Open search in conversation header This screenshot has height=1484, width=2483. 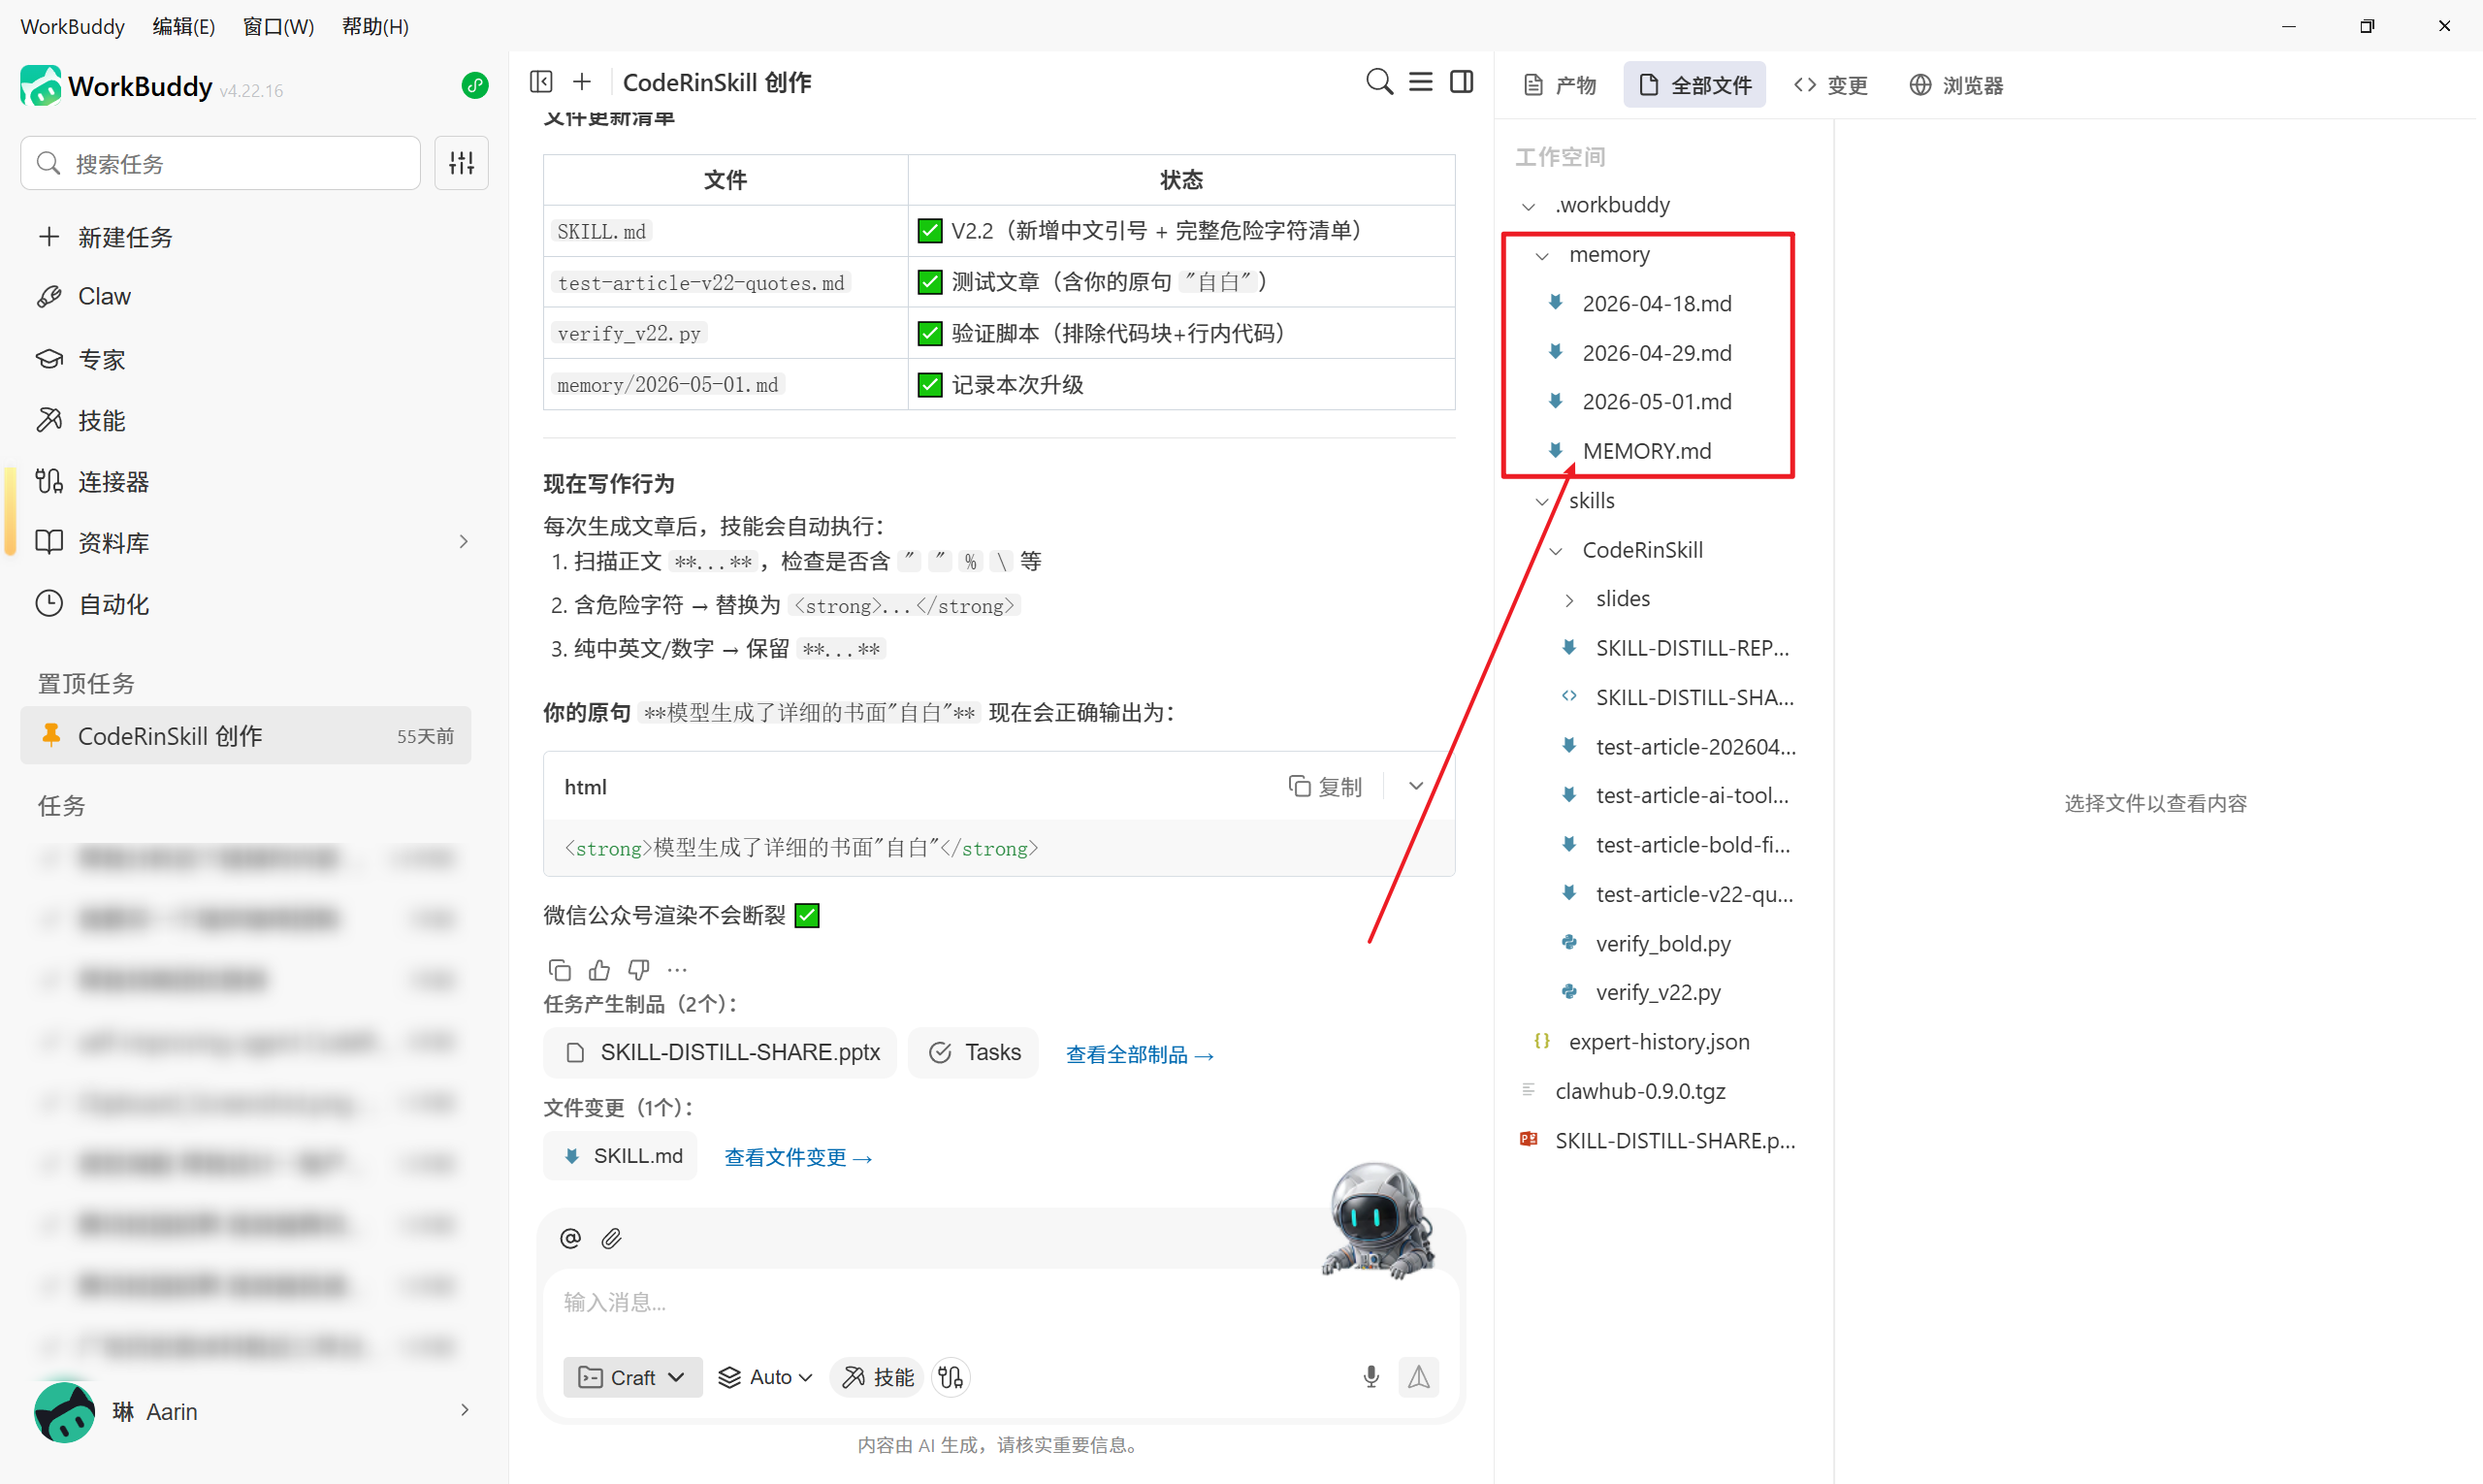pos(1379,82)
